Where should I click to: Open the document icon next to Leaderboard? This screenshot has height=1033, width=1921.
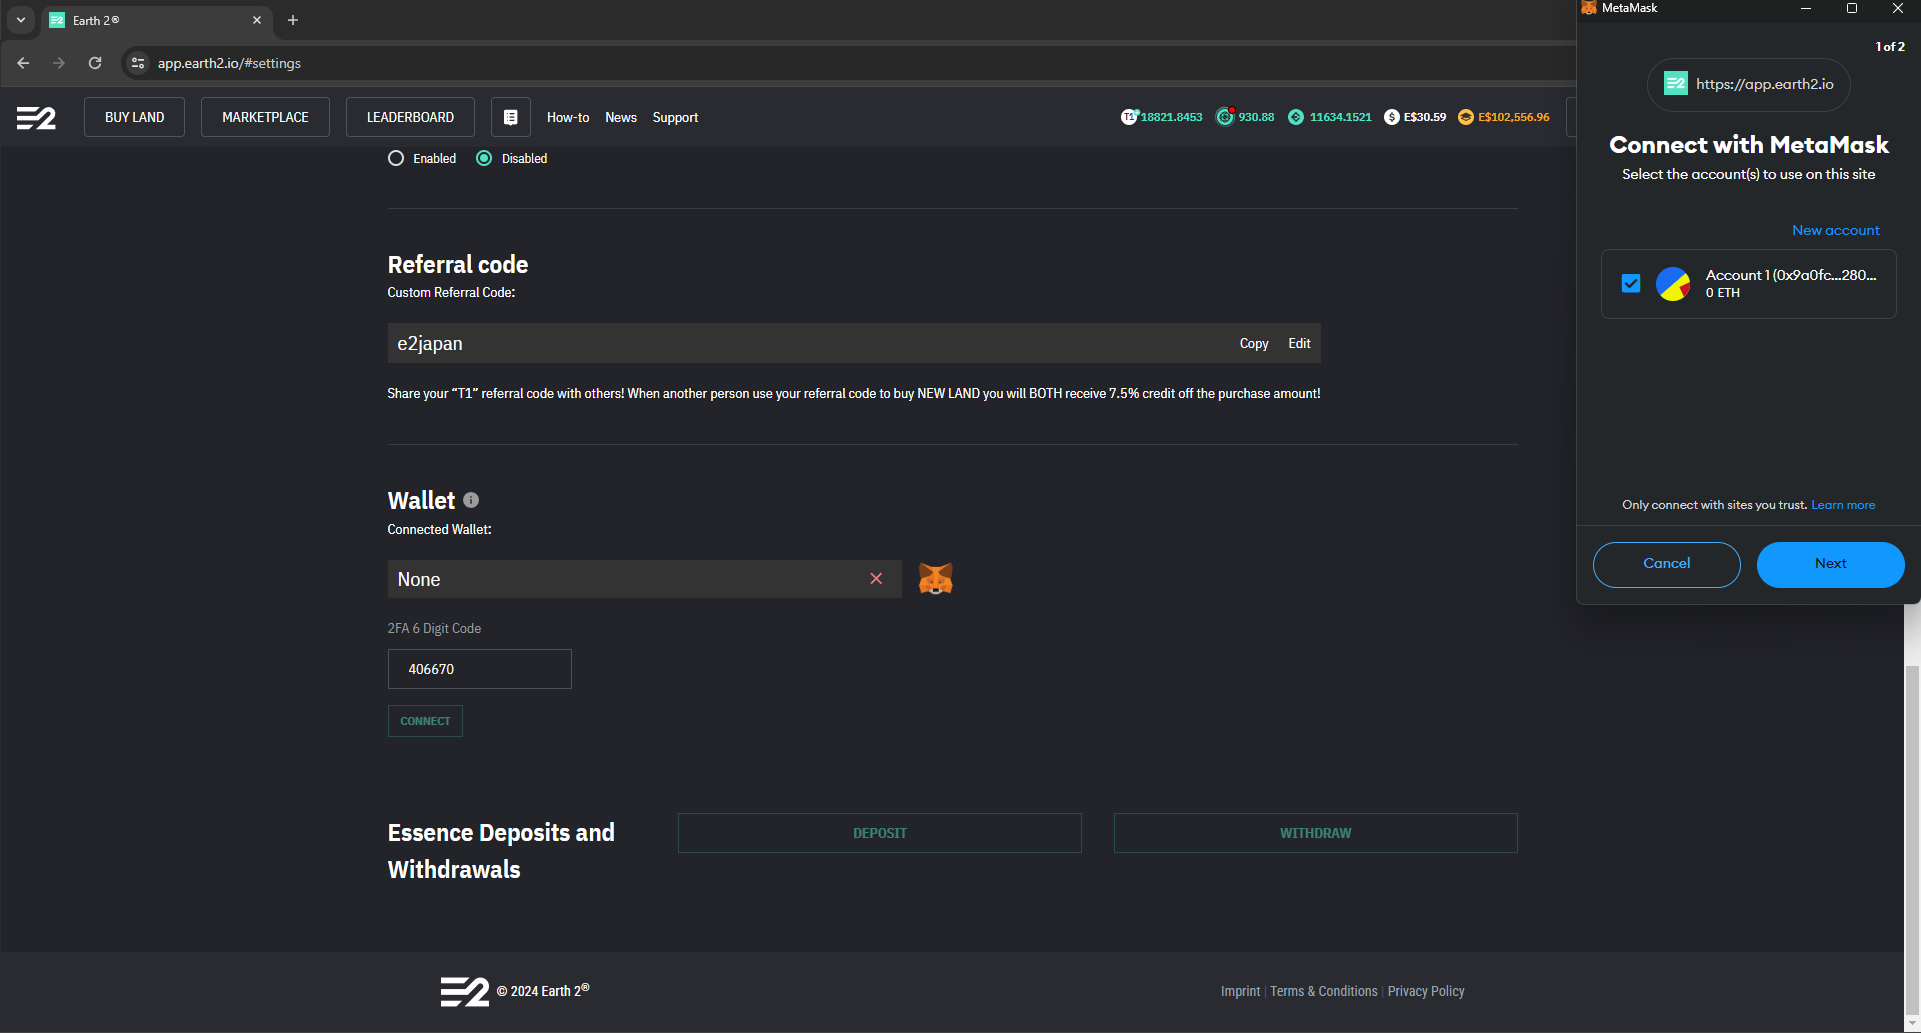(510, 117)
